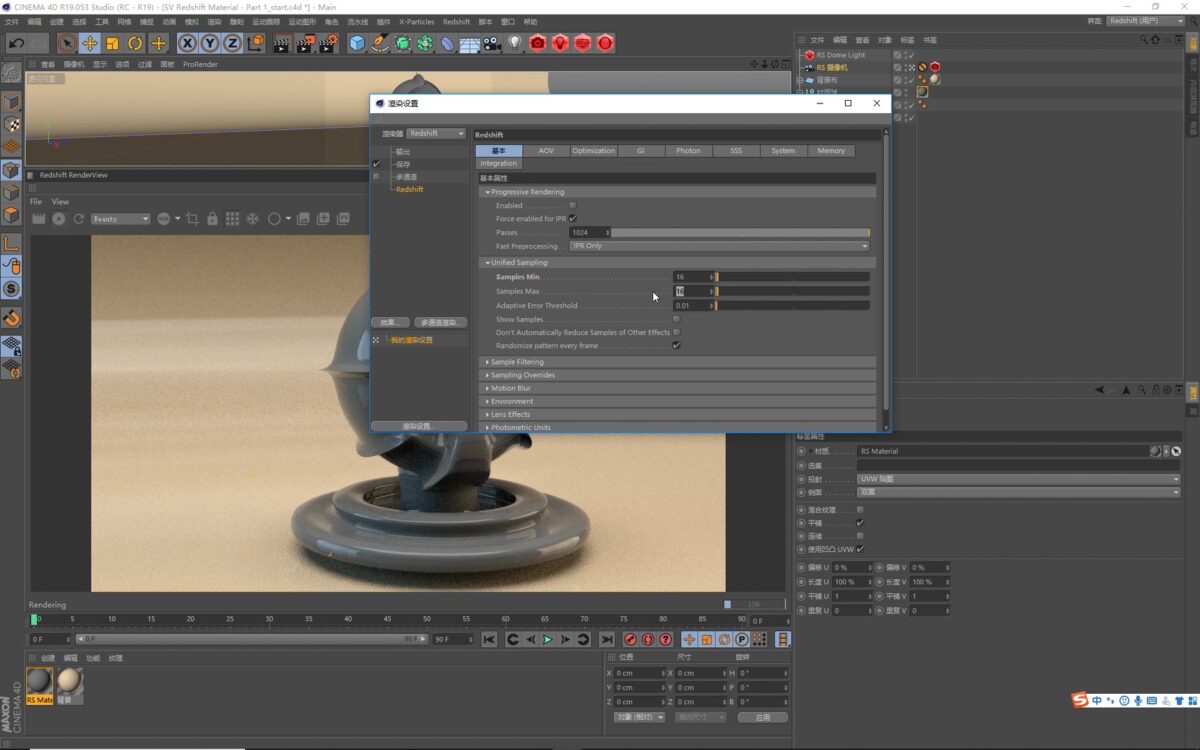Click the Adaptive Error Threshold slider track
This screenshot has width=1200, height=750.
point(792,305)
